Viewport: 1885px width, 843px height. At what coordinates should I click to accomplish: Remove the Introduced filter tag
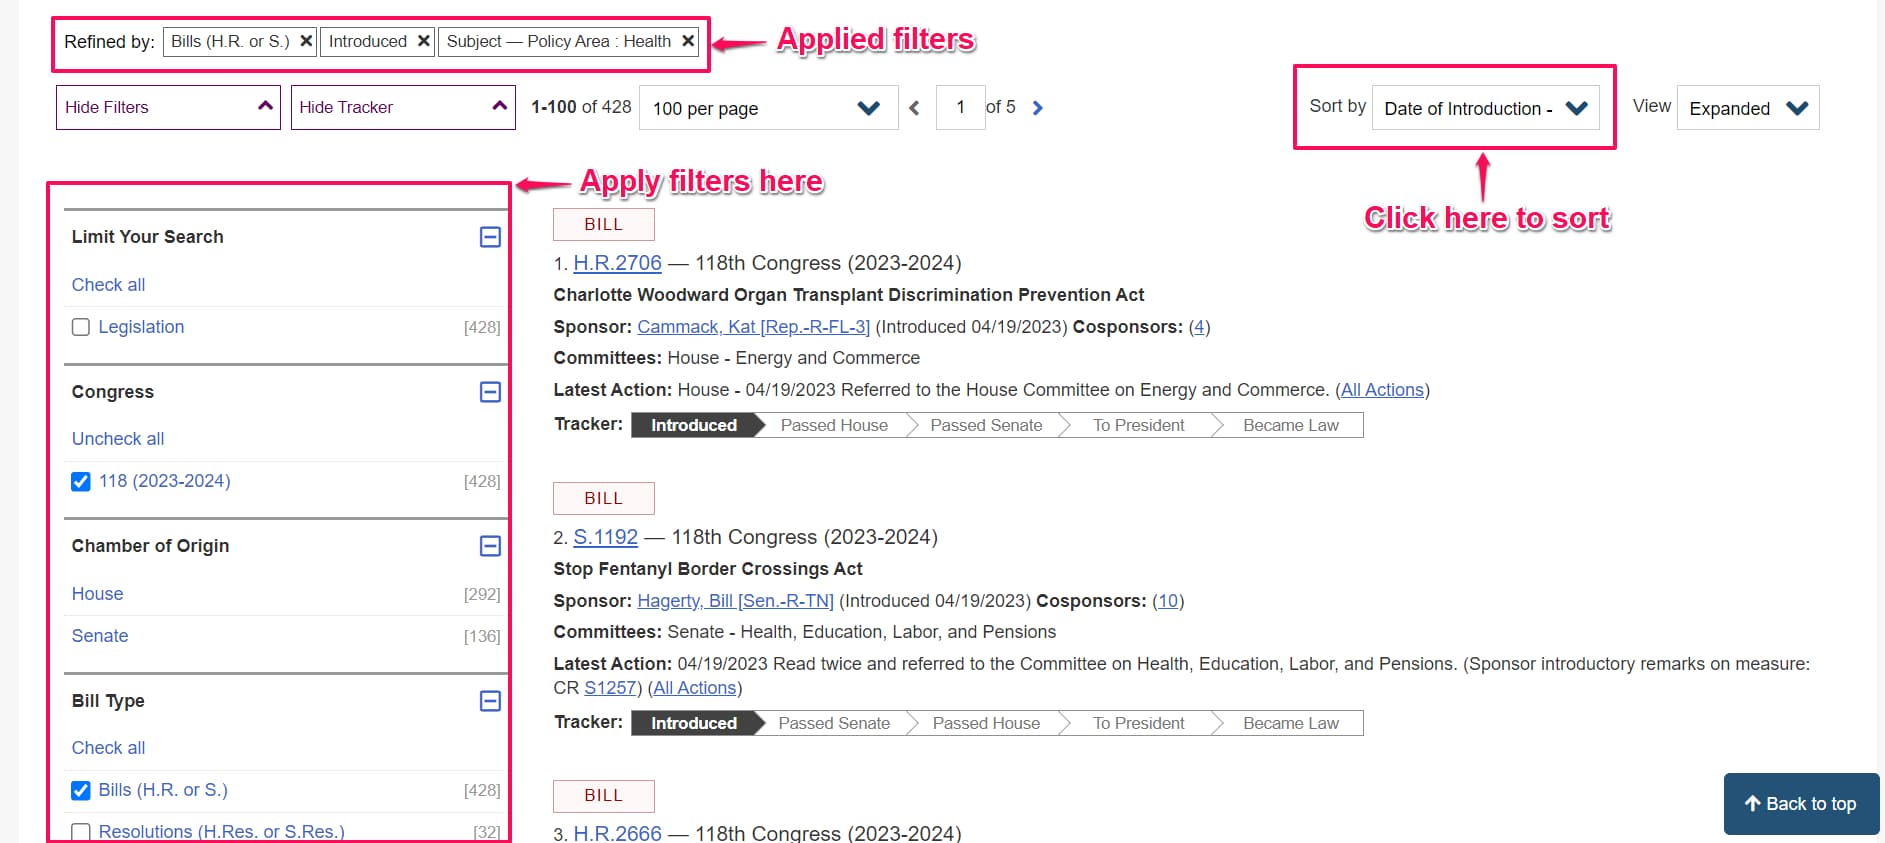pos(423,41)
